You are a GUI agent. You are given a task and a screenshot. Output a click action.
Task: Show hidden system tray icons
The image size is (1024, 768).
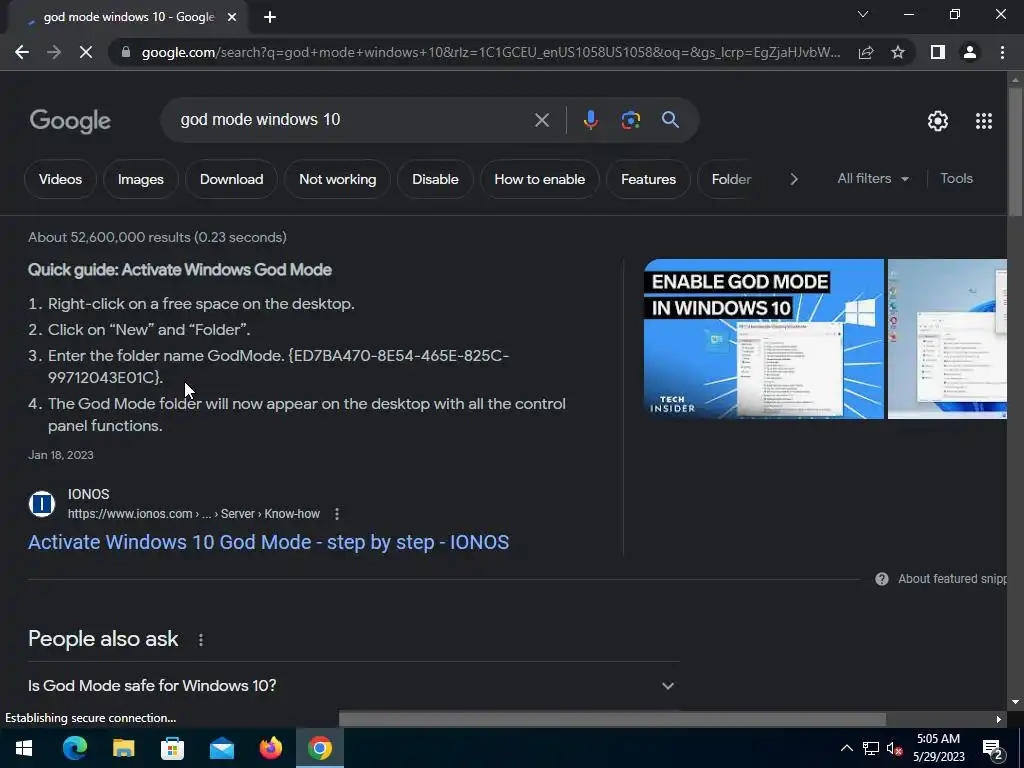(846, 748)
